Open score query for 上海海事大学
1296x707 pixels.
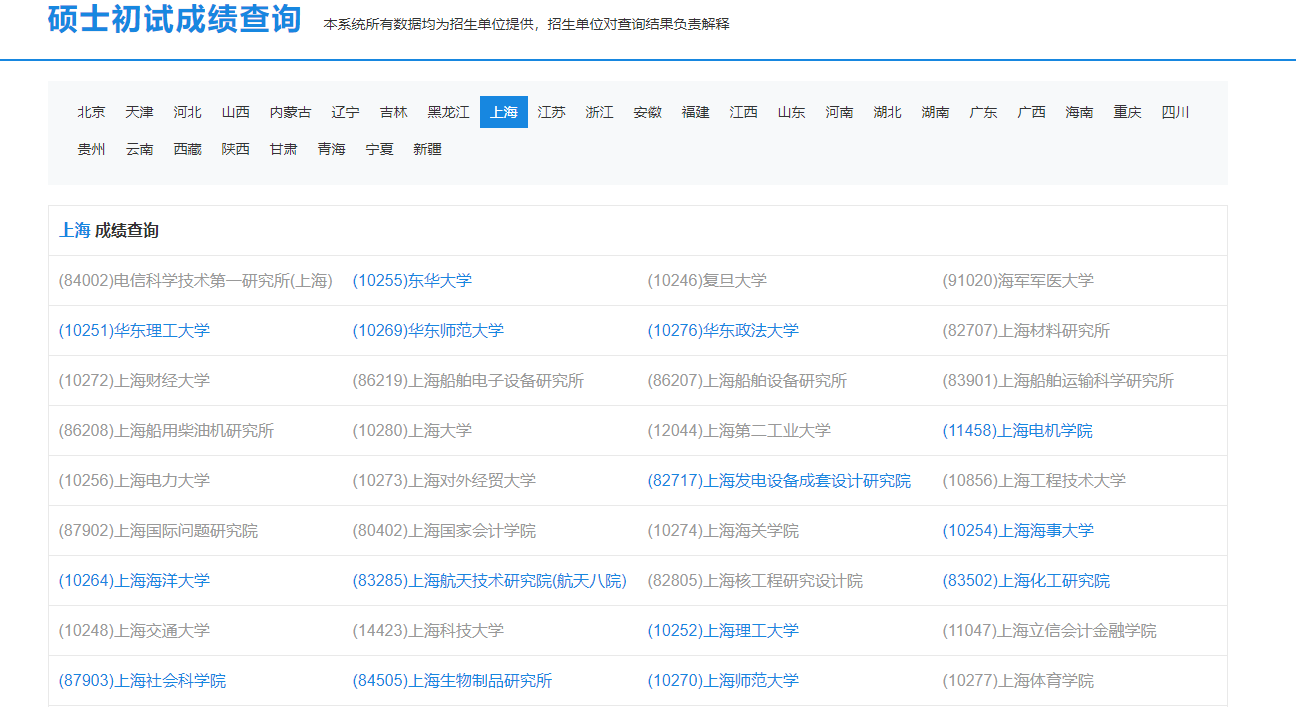tap(1018, 530)
